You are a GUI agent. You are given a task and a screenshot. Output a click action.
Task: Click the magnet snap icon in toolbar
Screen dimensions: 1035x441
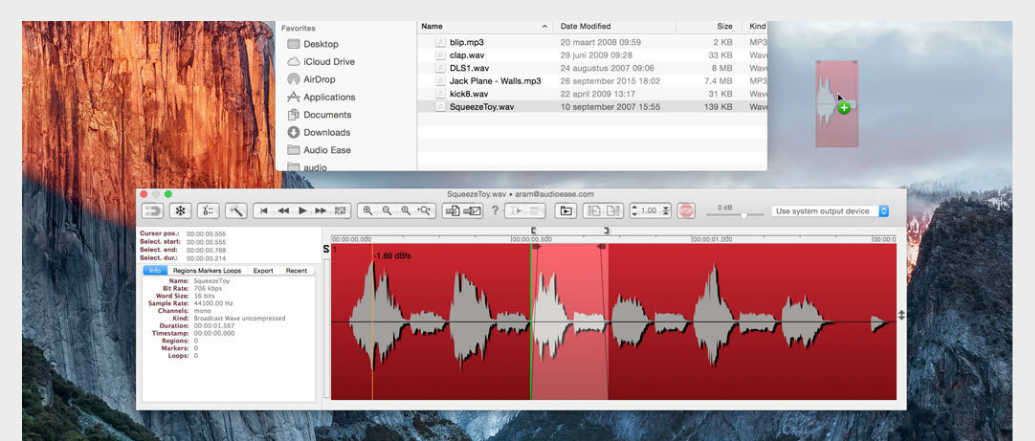coord(153,211)
